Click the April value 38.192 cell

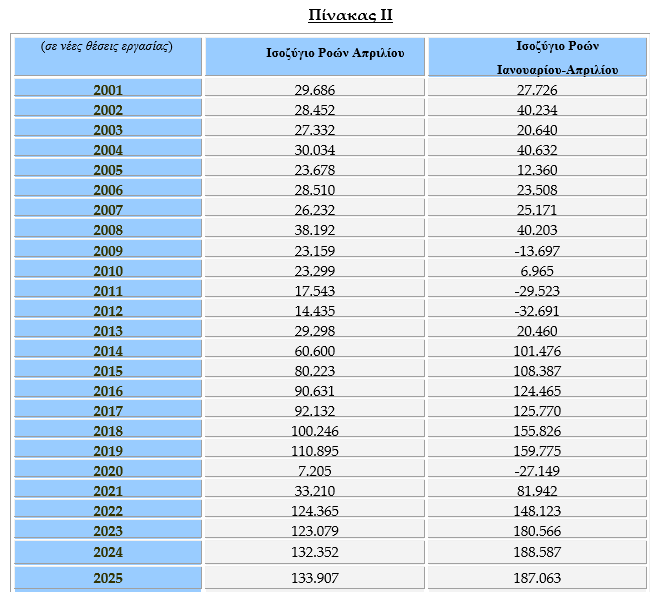[315, 230]
